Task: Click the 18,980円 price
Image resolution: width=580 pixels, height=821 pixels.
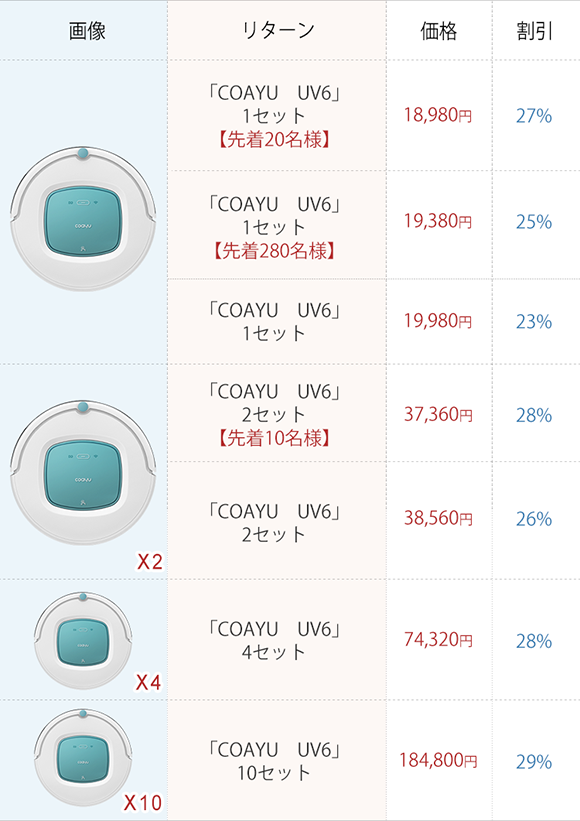Action: 438,115
